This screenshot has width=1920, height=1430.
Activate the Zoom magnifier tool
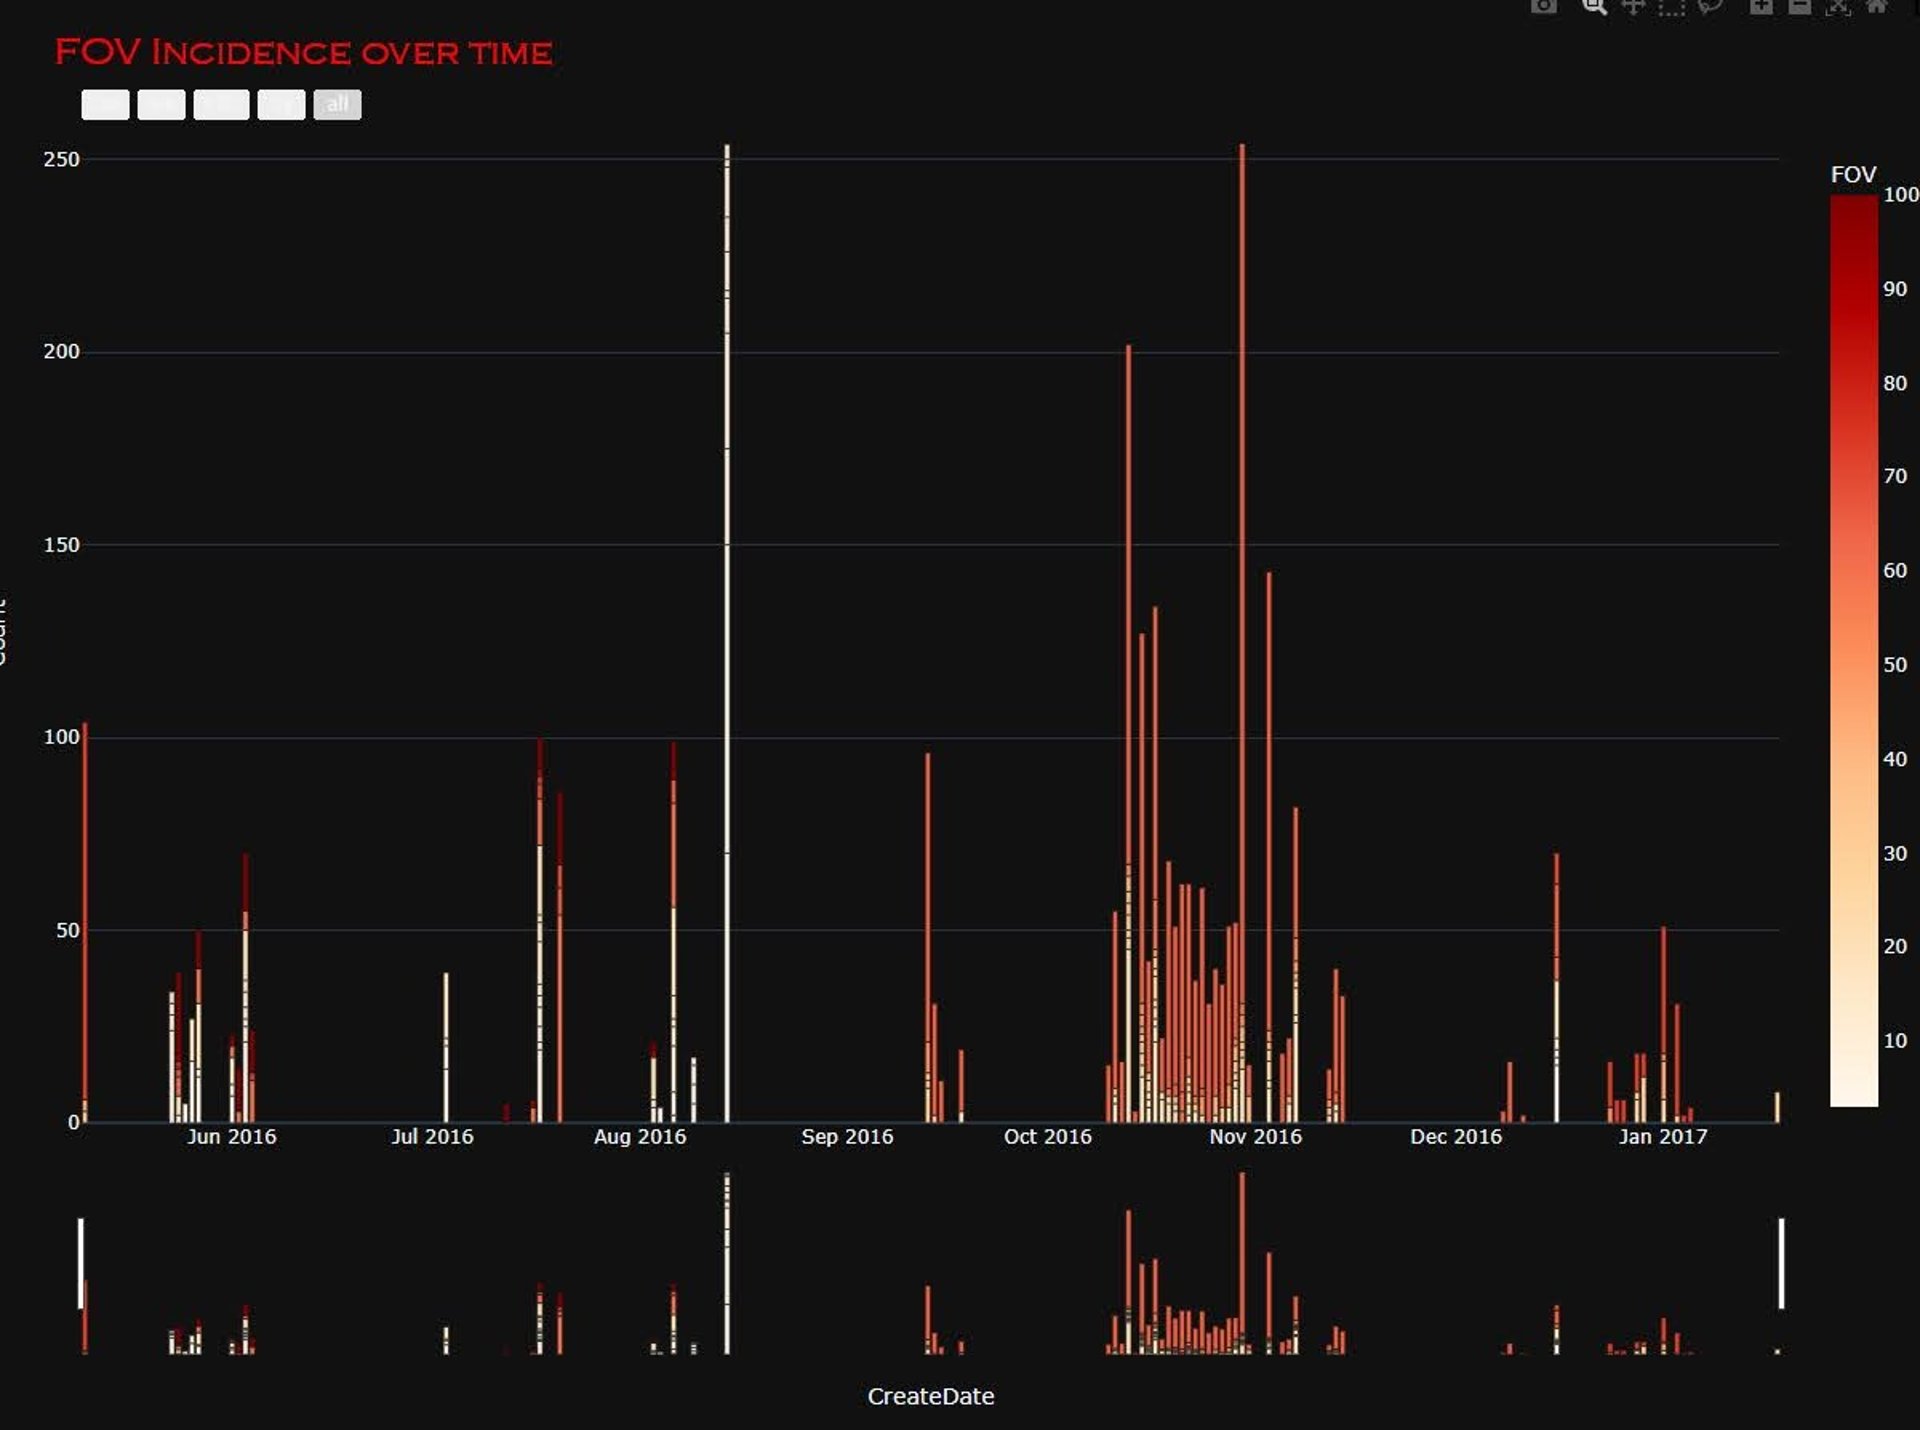pyautogui.click(x=1594, y=6)
